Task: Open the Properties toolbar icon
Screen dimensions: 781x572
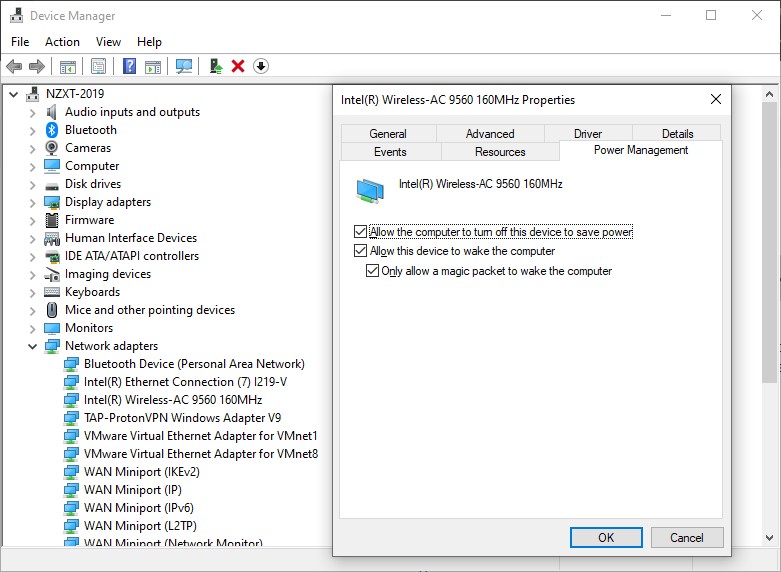Action: (x=99, y=66)
